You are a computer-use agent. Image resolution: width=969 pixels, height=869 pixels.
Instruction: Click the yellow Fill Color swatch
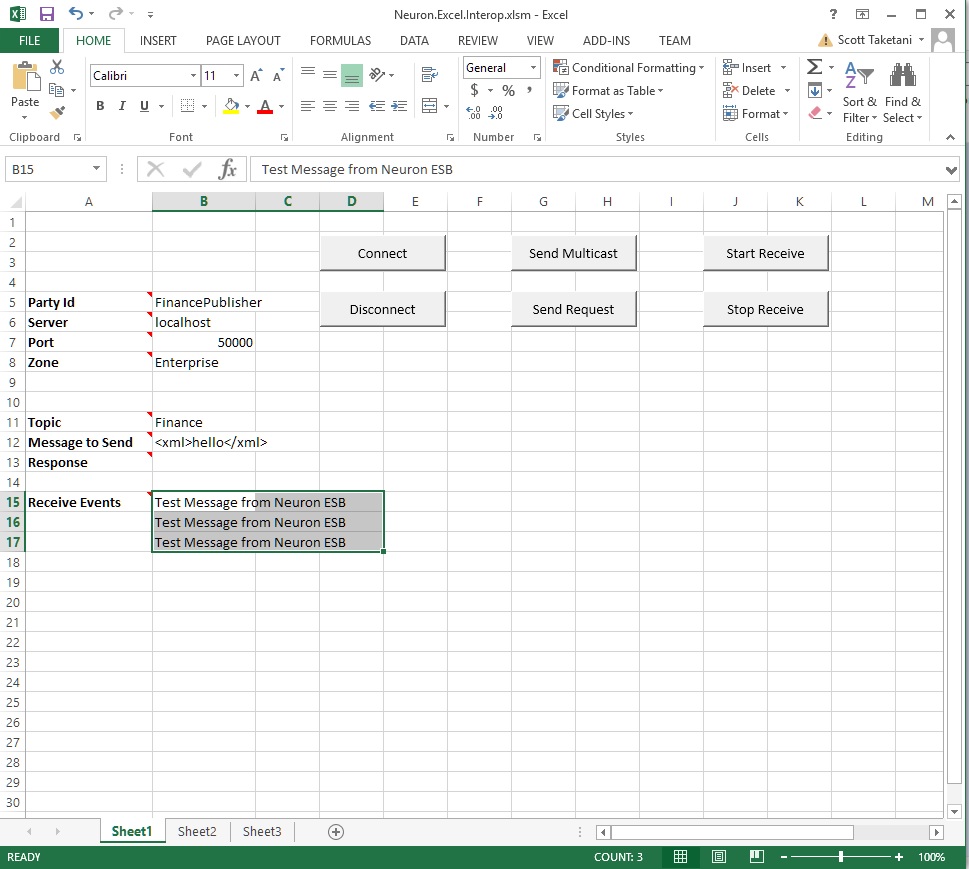232,106
